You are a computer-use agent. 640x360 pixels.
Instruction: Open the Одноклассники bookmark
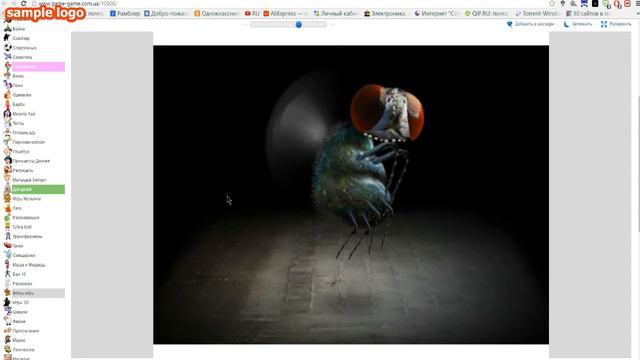coord(216,13)
